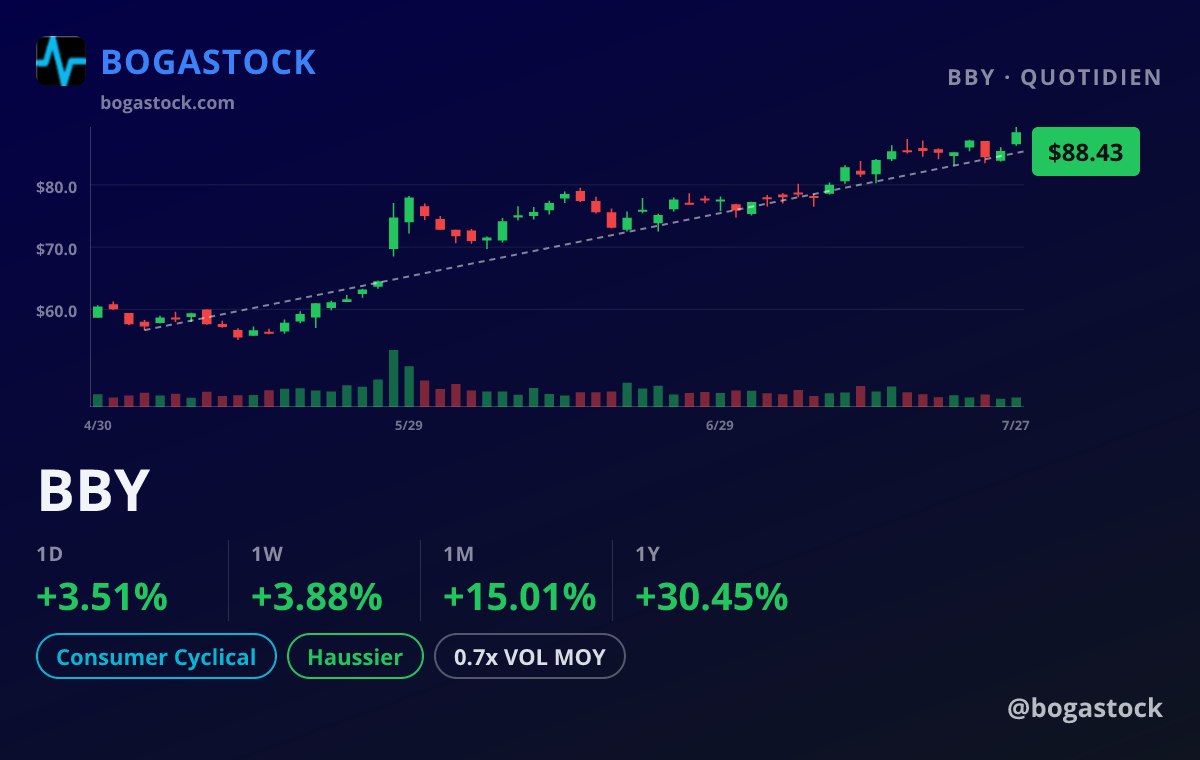1200x760 pixels.
Task: Click the $80.0 price axis label
Action: (57, 186)
